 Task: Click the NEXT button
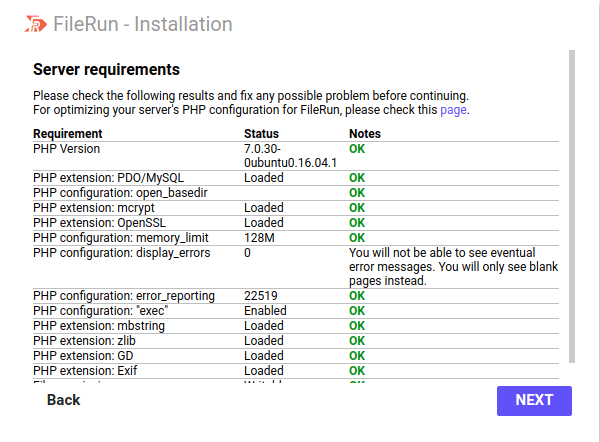534,400
